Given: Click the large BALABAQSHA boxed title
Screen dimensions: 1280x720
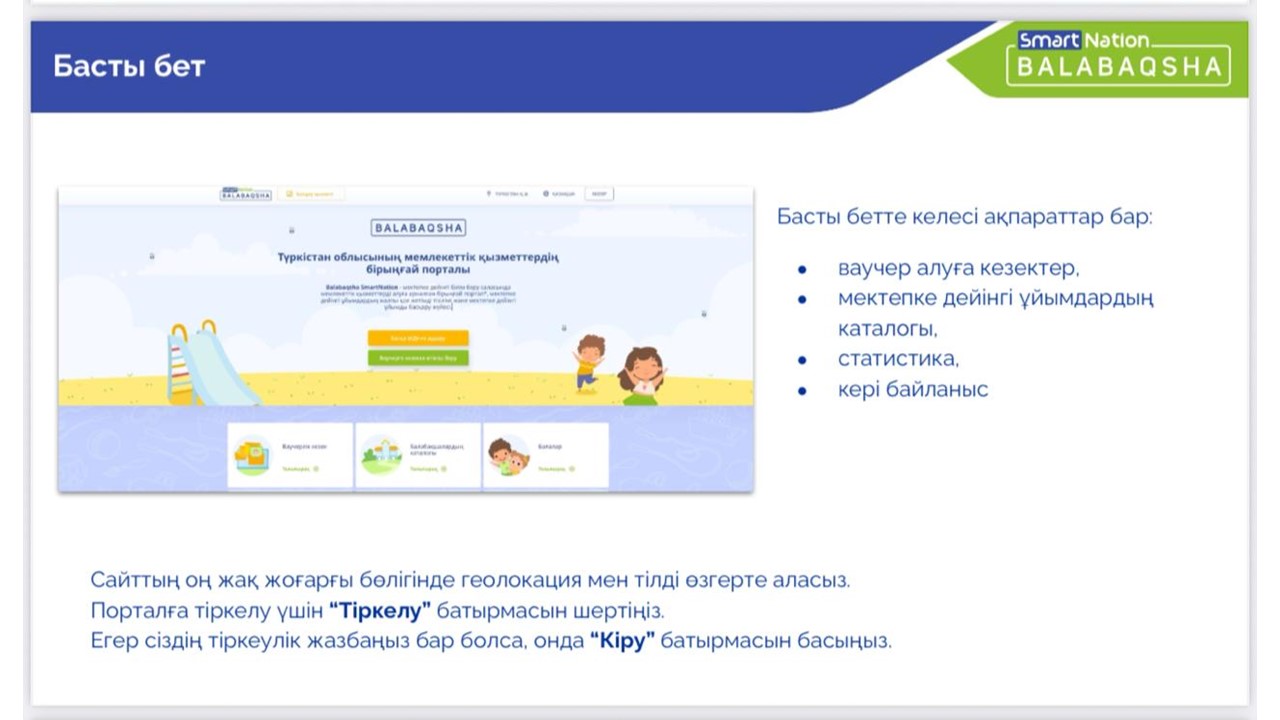Looking at the screenshot, I should click(418, 228).
